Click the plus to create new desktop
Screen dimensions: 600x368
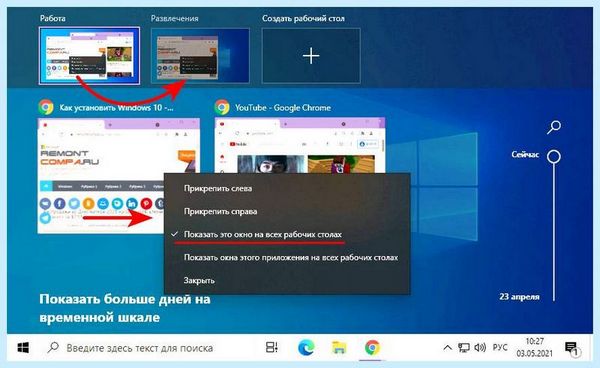point(311,56)
